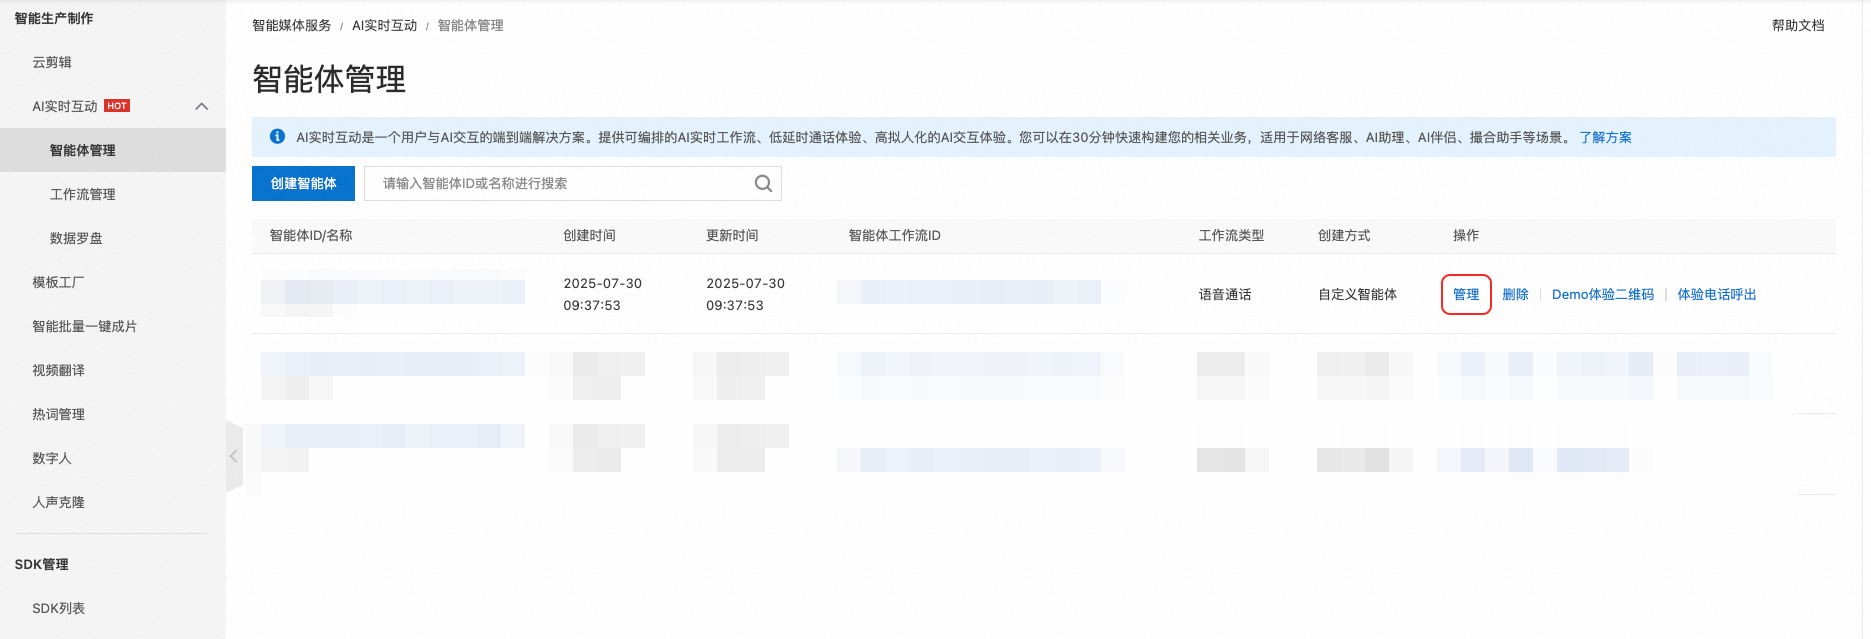Open 人声克隆 in the sidebar
The image size is (1871, 639).
tap(58, 502)
